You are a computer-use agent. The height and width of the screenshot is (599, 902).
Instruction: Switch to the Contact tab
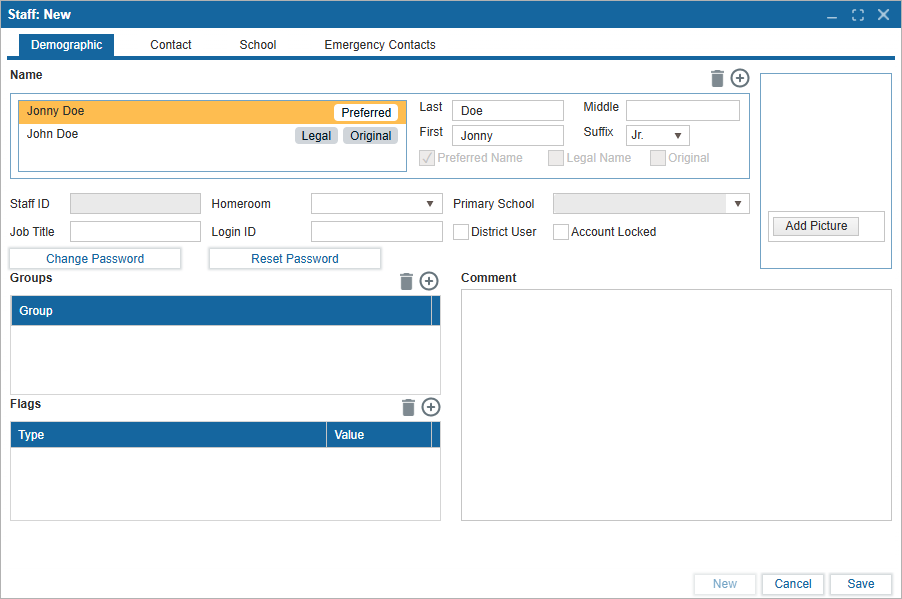pos(171,45)
